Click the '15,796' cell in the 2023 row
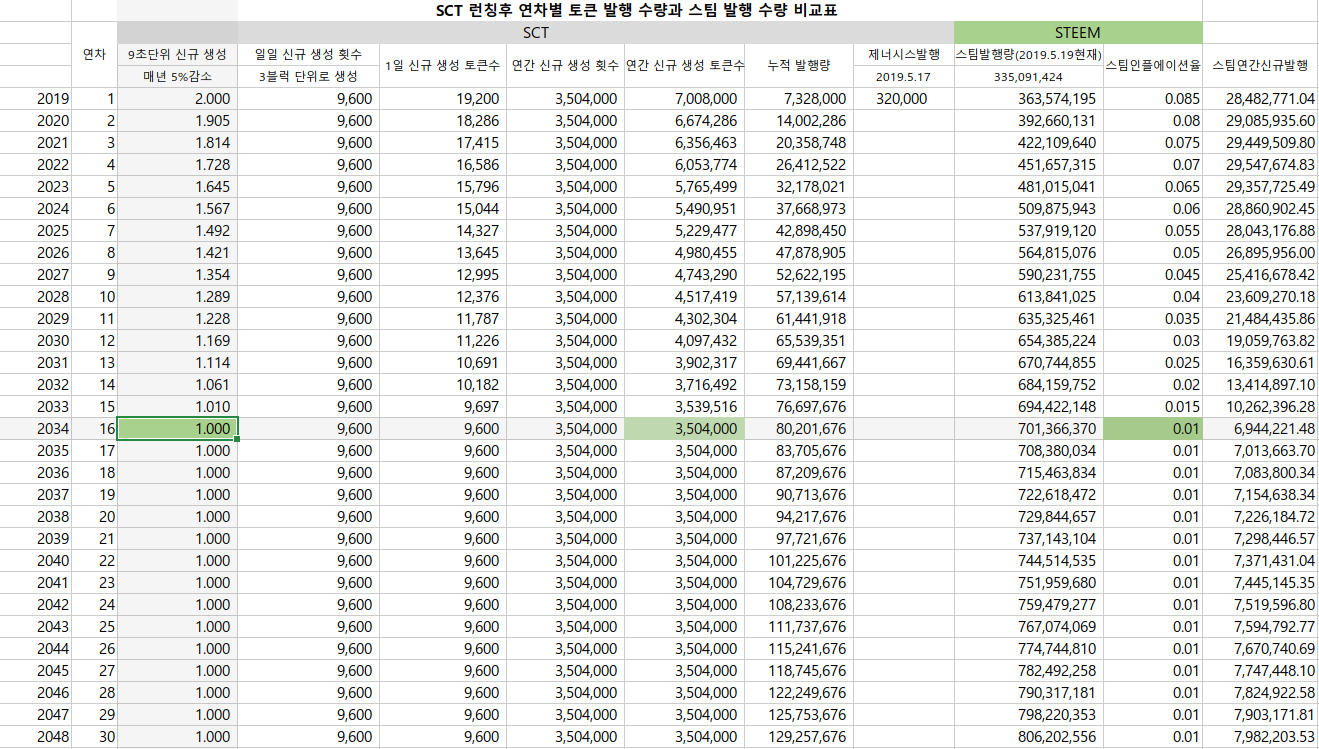 pyautogui.click(x=442, y=187)
